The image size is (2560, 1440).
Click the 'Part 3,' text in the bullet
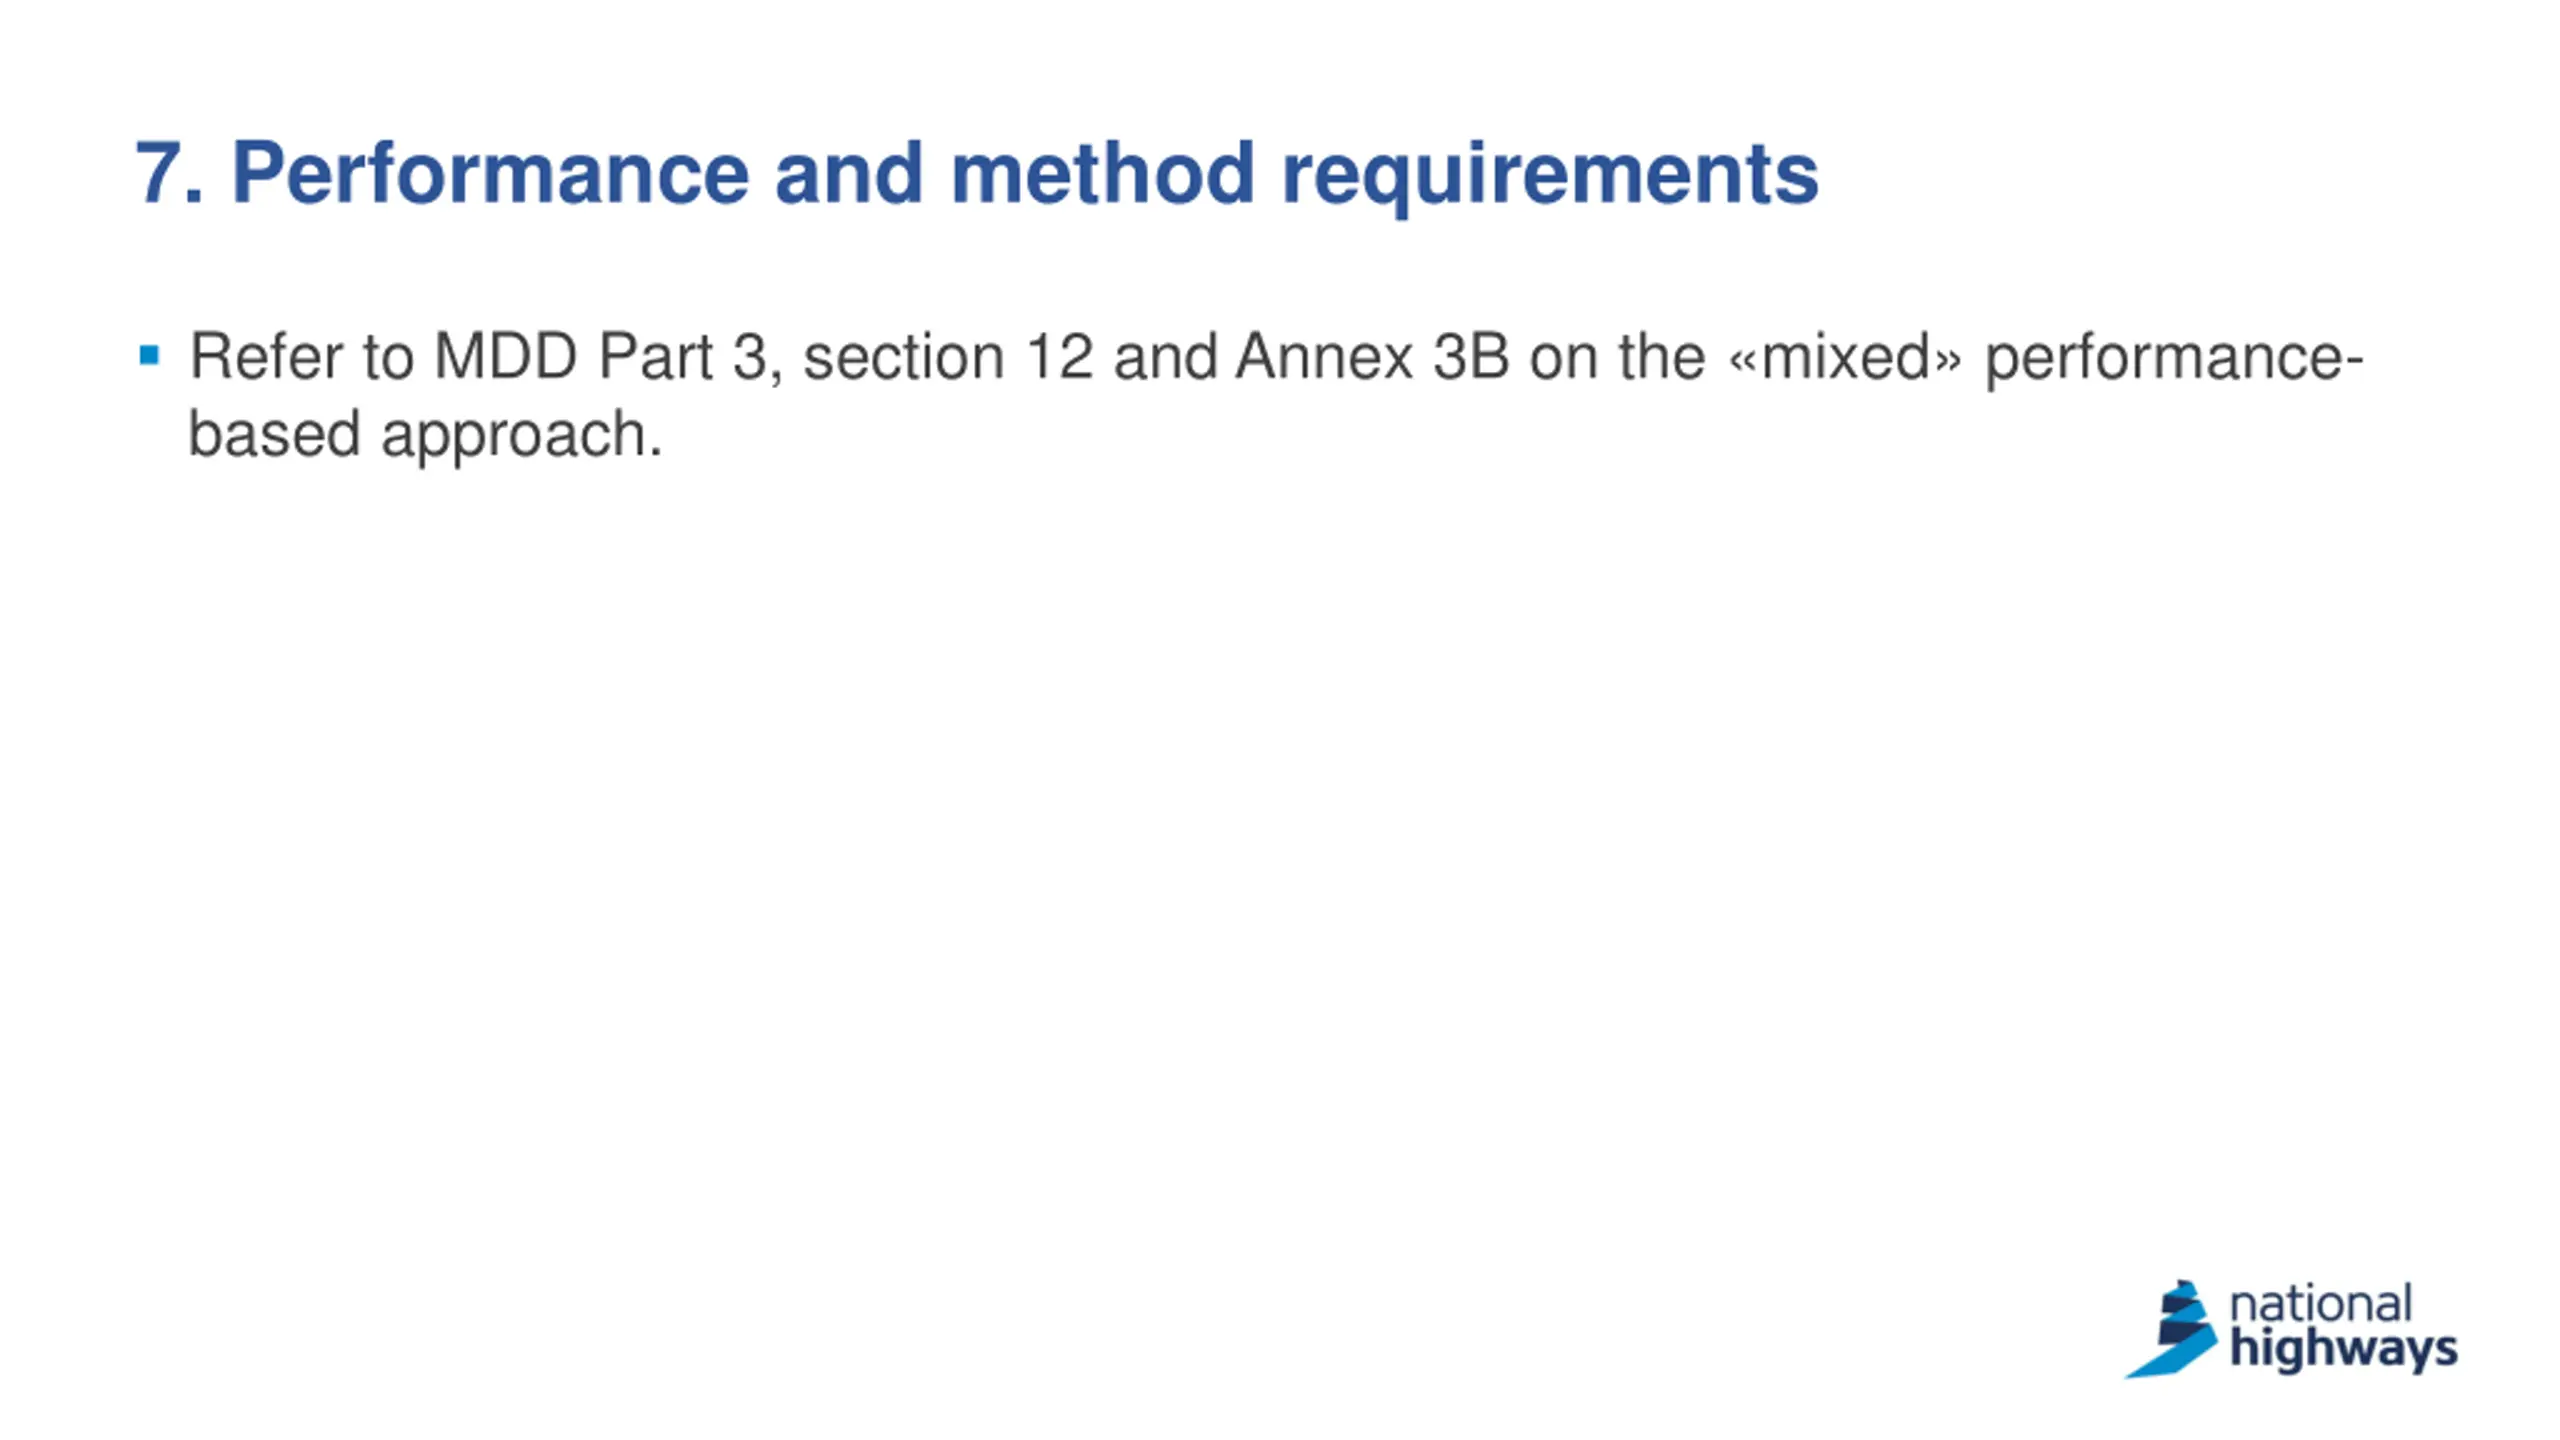[x=690, y=358]
